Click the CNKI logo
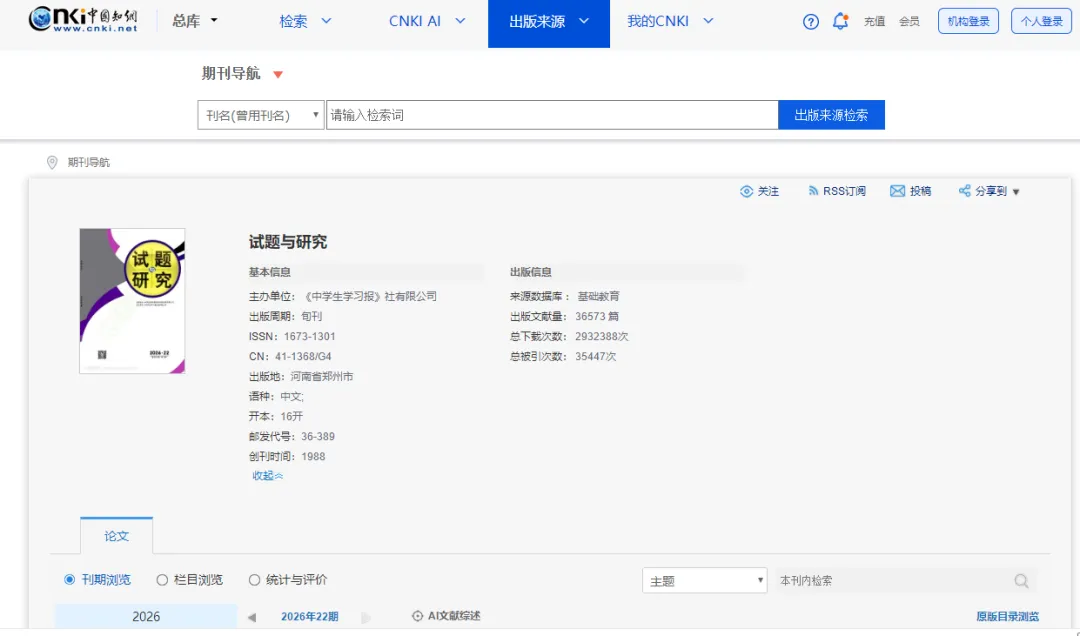Screen dimensions: 1080x636 [83, 19]
